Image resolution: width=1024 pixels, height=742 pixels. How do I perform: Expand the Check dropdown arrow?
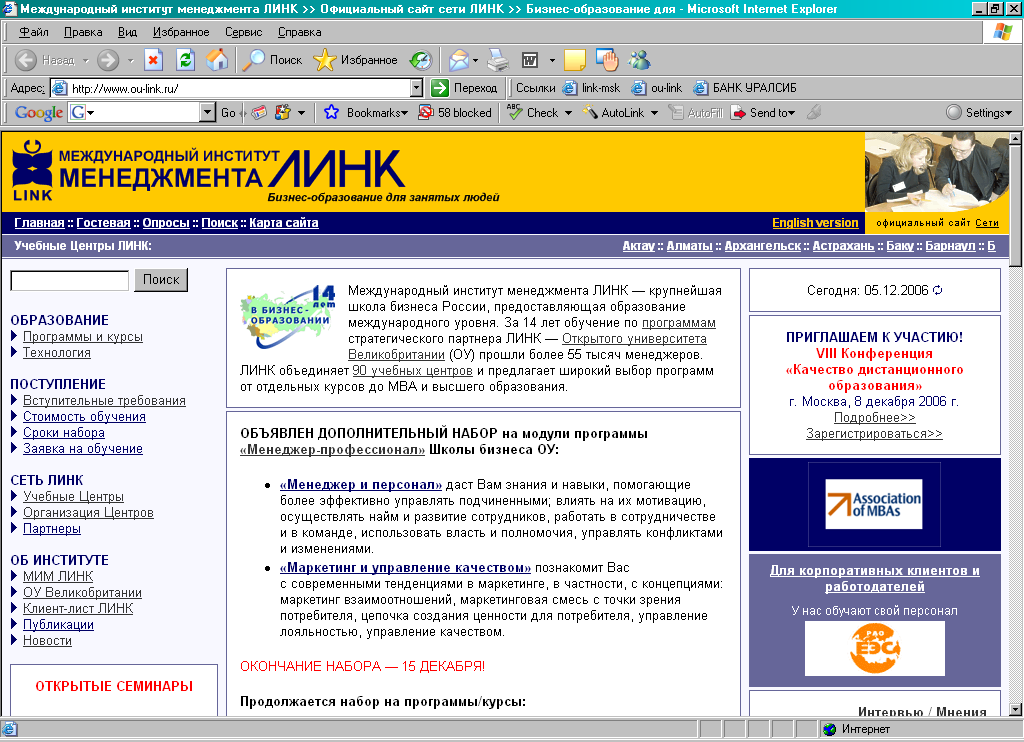[x=568, y=113]
